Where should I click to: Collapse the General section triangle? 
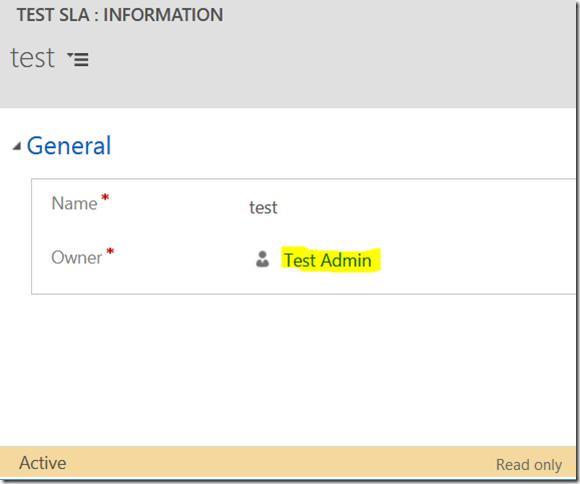click(x=16, y=147)
